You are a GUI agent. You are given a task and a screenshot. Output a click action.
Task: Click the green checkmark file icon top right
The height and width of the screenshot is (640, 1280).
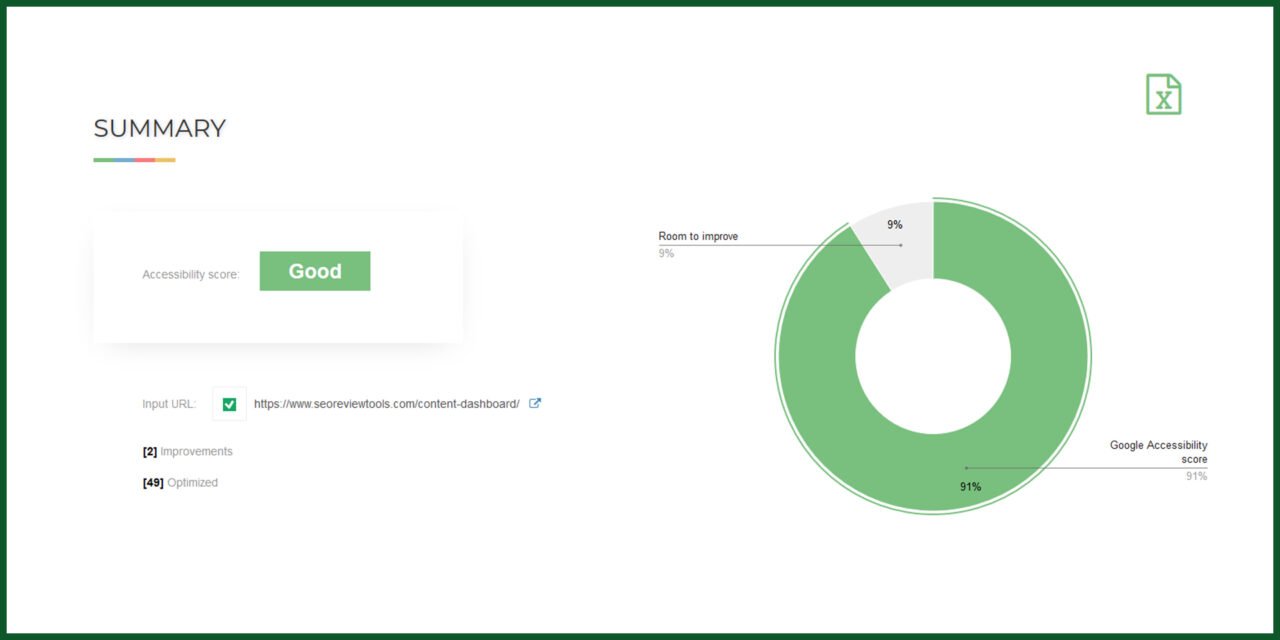coord(1163,95)
